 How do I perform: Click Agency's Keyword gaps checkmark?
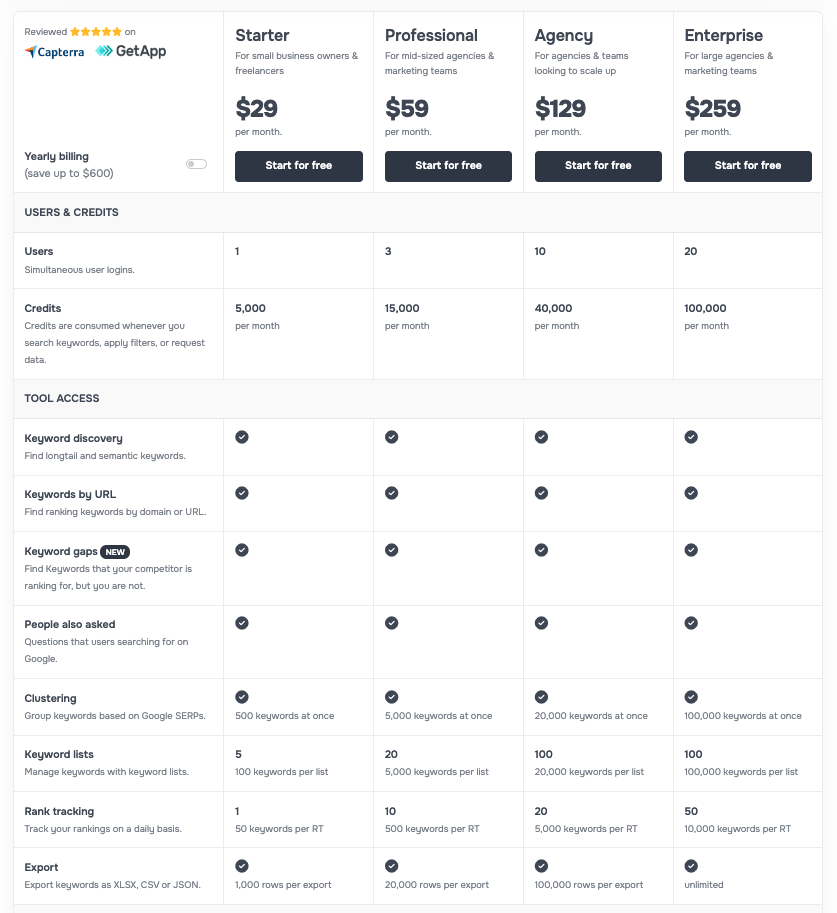tap(541, 550)
